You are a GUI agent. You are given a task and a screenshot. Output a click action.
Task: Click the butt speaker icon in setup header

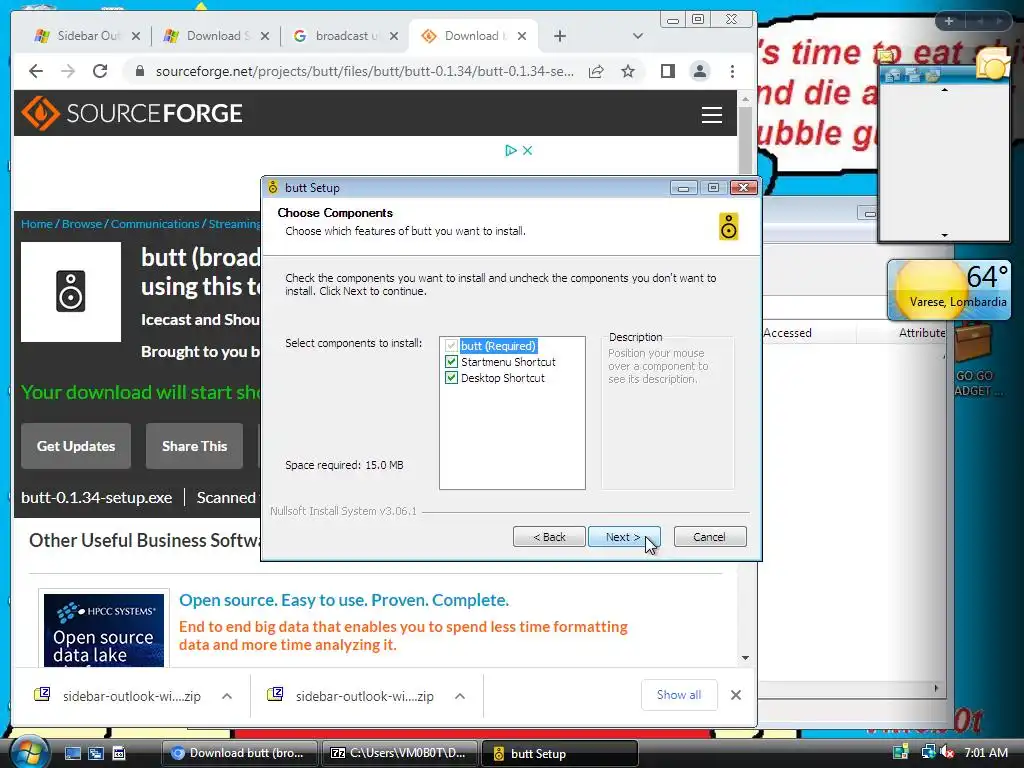728,227
